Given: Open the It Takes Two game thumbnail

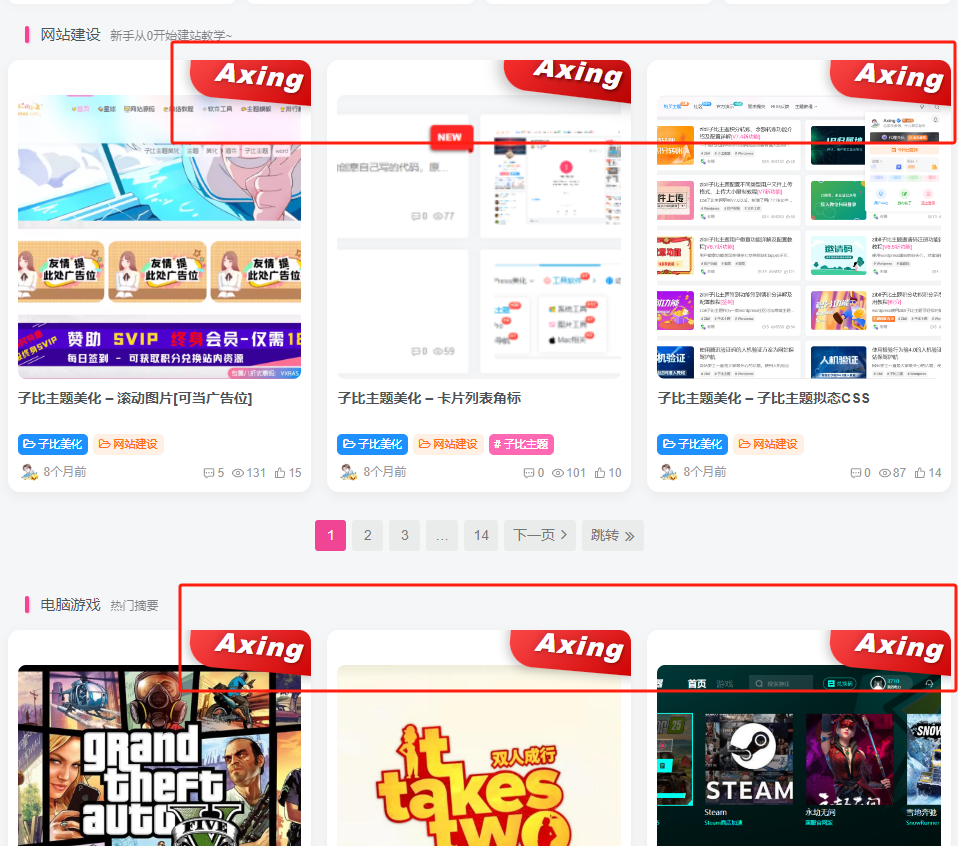Looking at the screenshot, I should [x=479, y=756].
